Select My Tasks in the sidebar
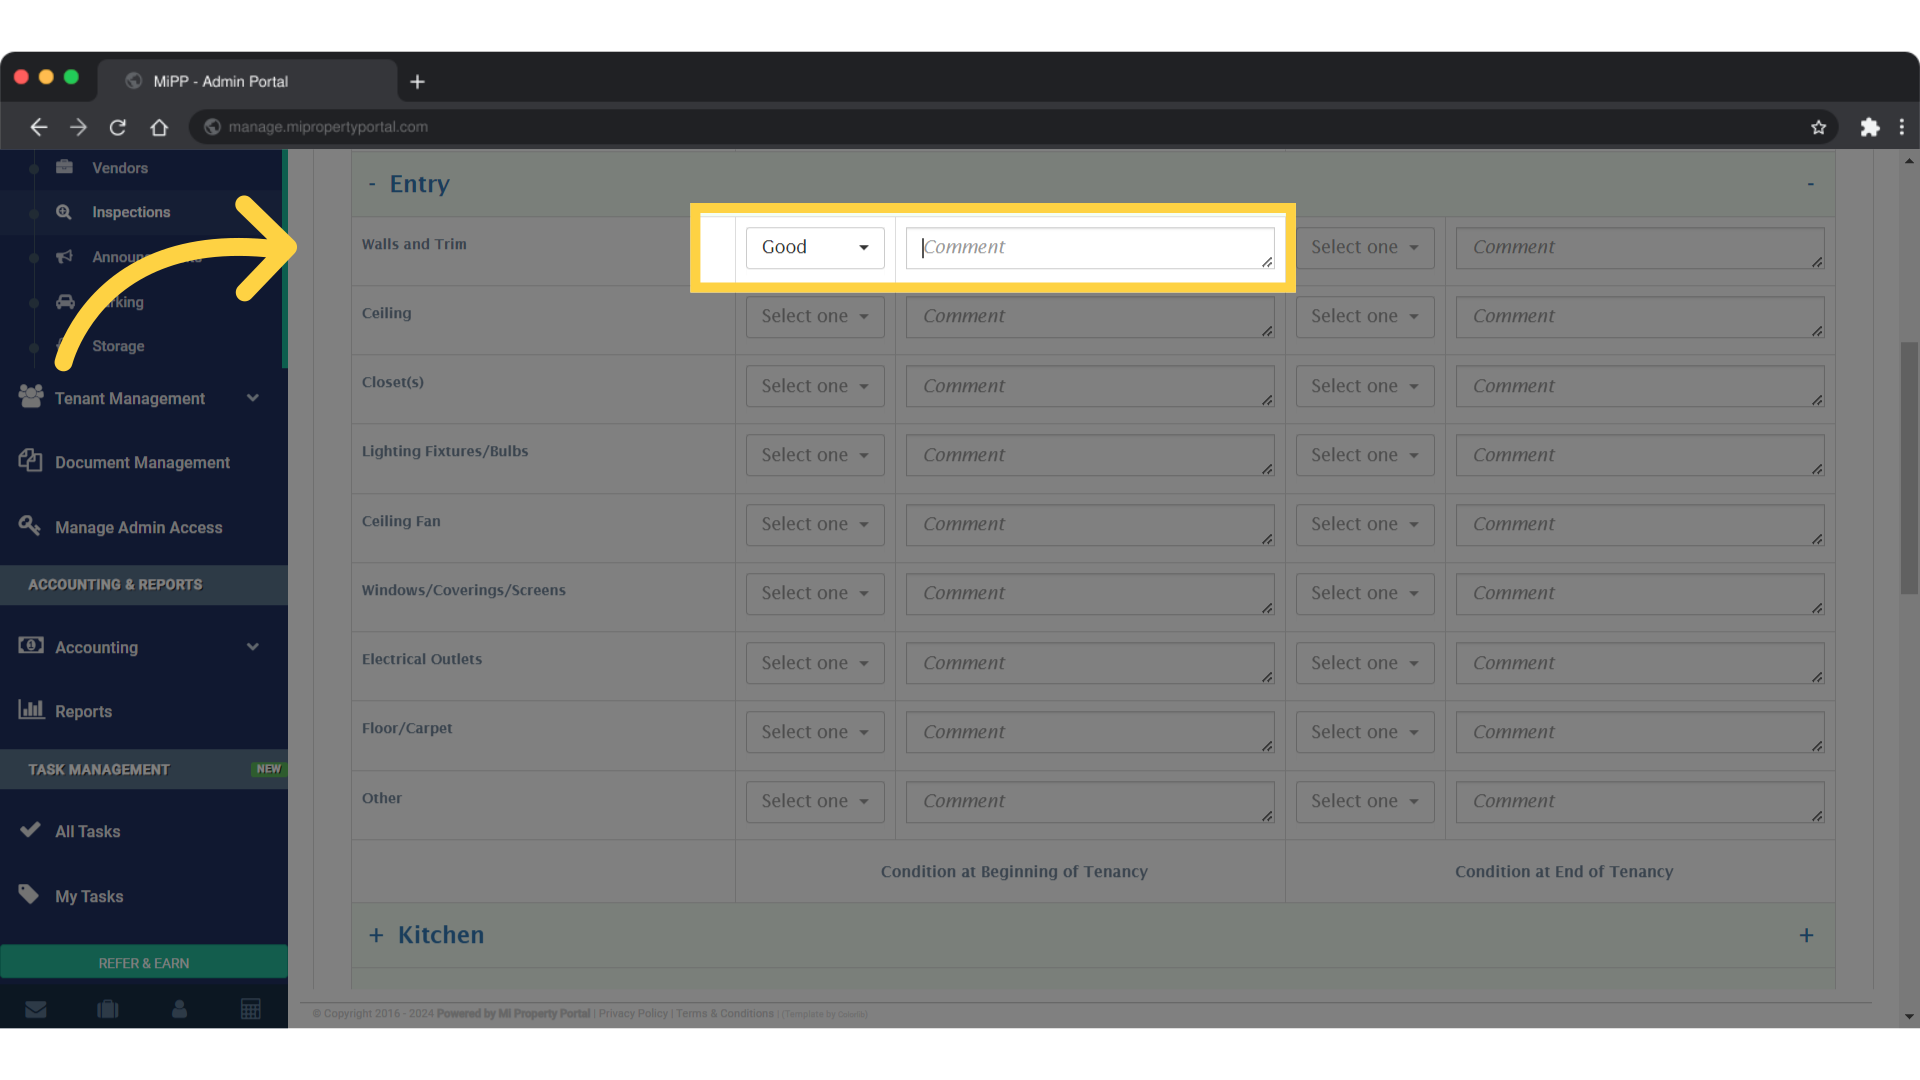The width and height of the screenshot is (1920, 1080). tap(89, 896)
